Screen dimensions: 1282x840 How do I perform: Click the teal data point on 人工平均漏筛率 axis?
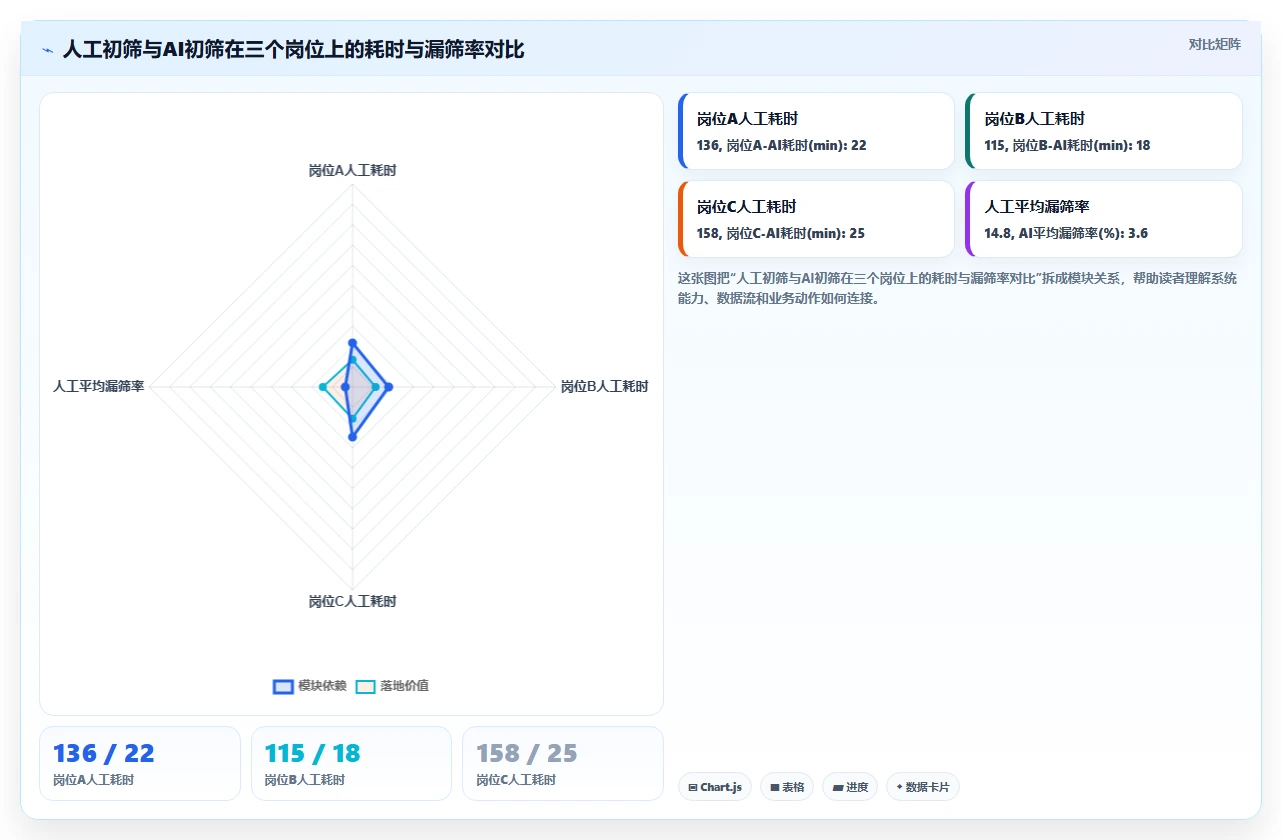(x=323, y=387)
